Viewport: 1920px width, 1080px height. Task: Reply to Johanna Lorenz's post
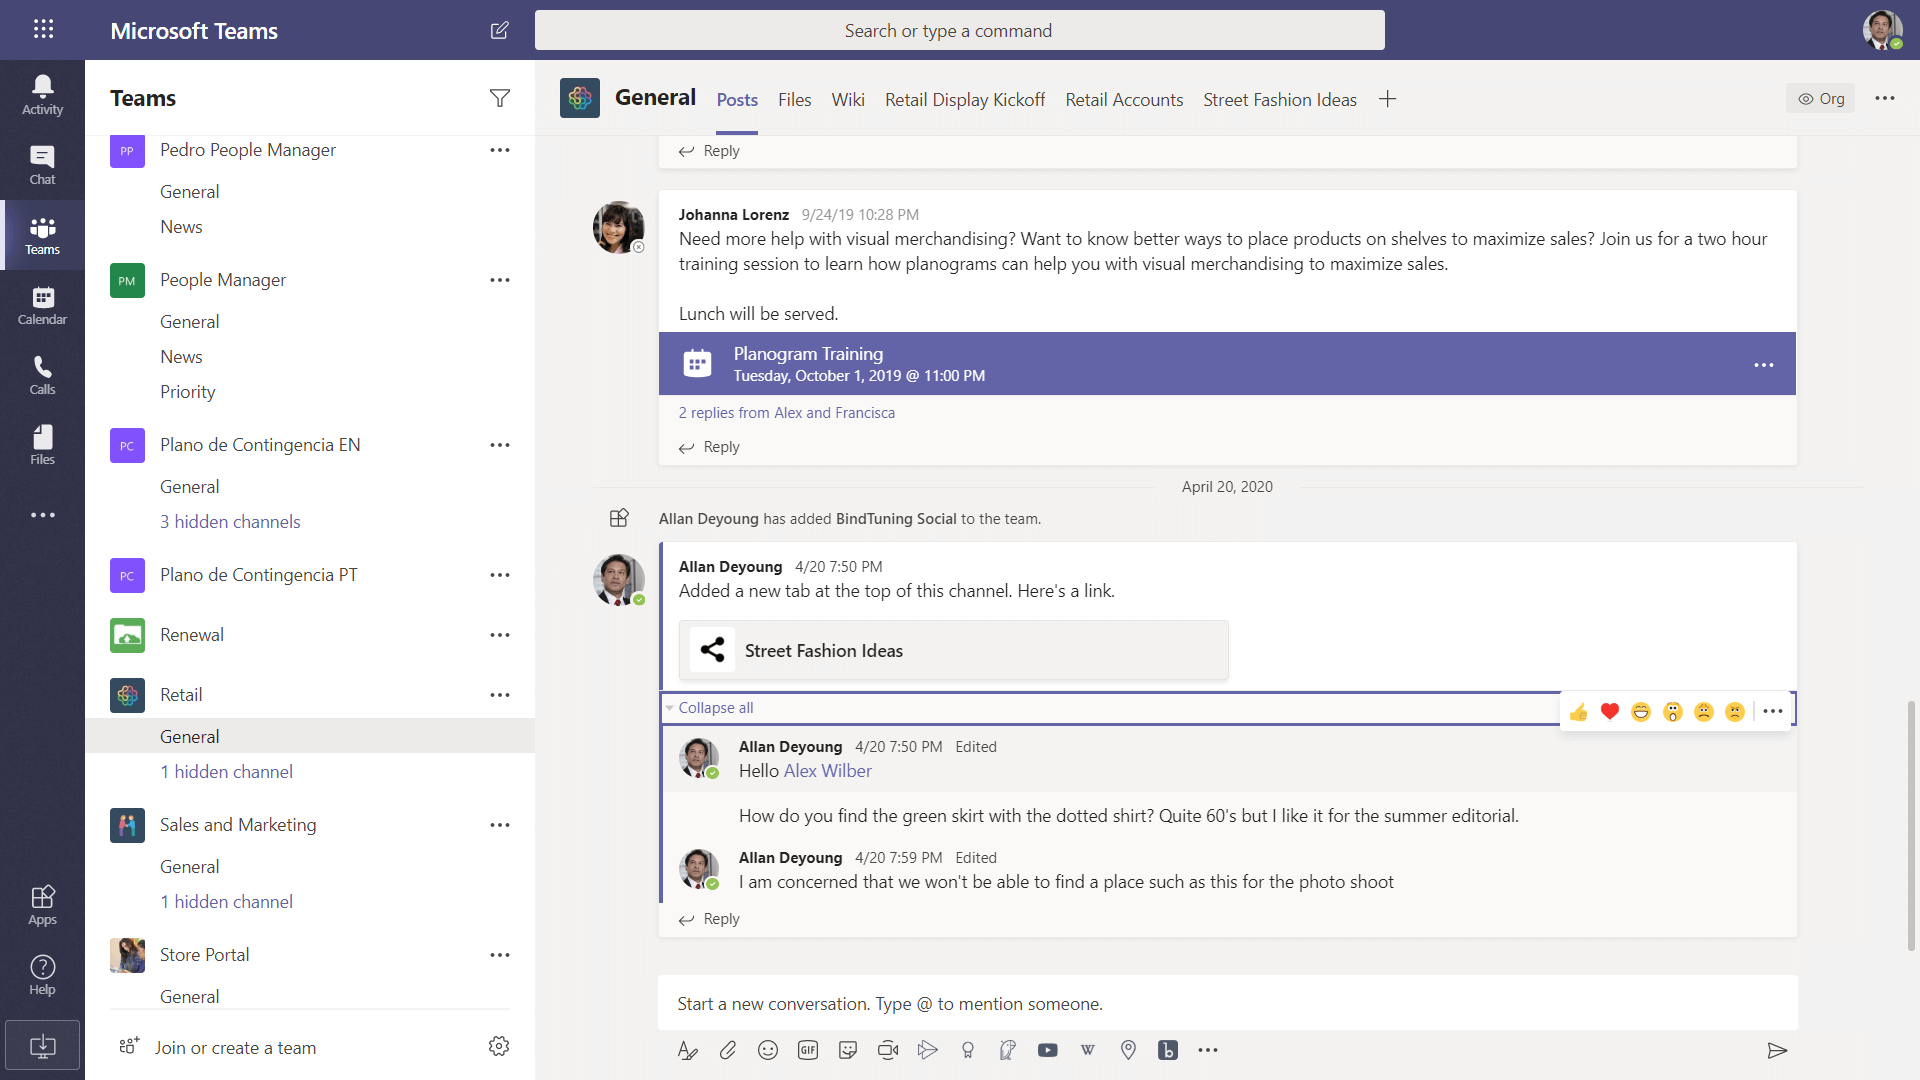709,447
